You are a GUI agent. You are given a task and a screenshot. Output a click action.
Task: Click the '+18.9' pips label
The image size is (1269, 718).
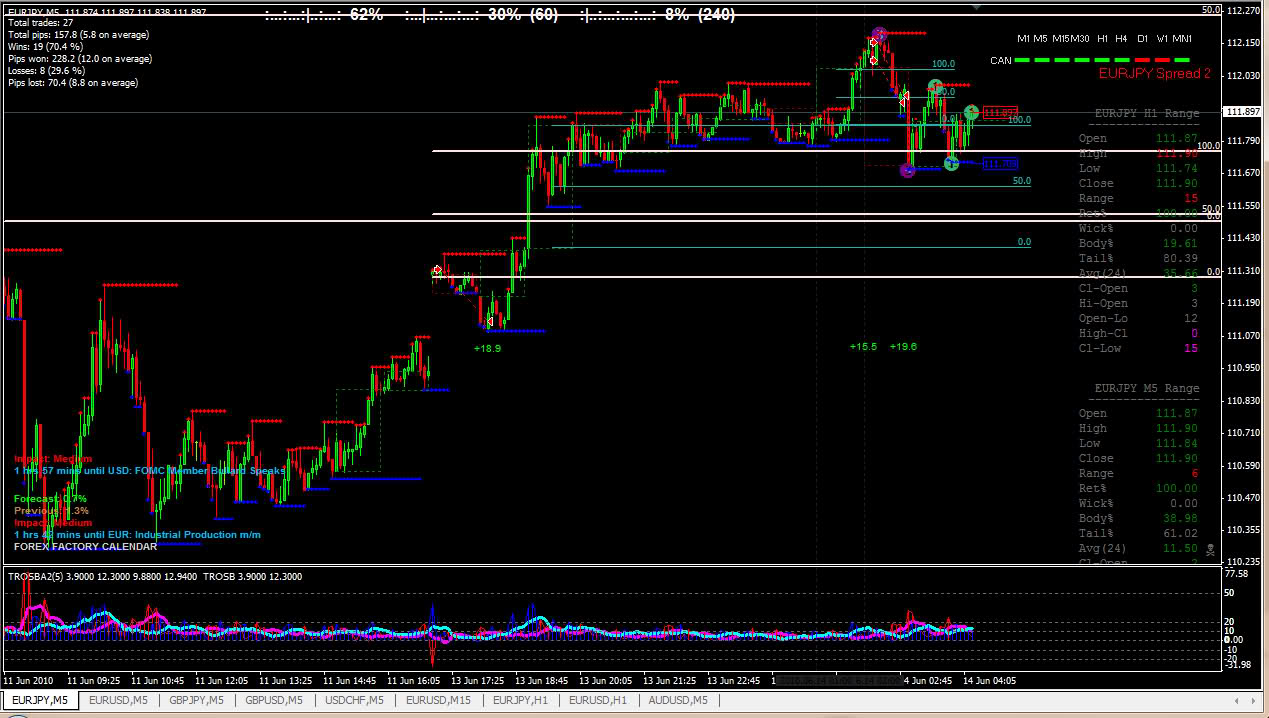487,347
